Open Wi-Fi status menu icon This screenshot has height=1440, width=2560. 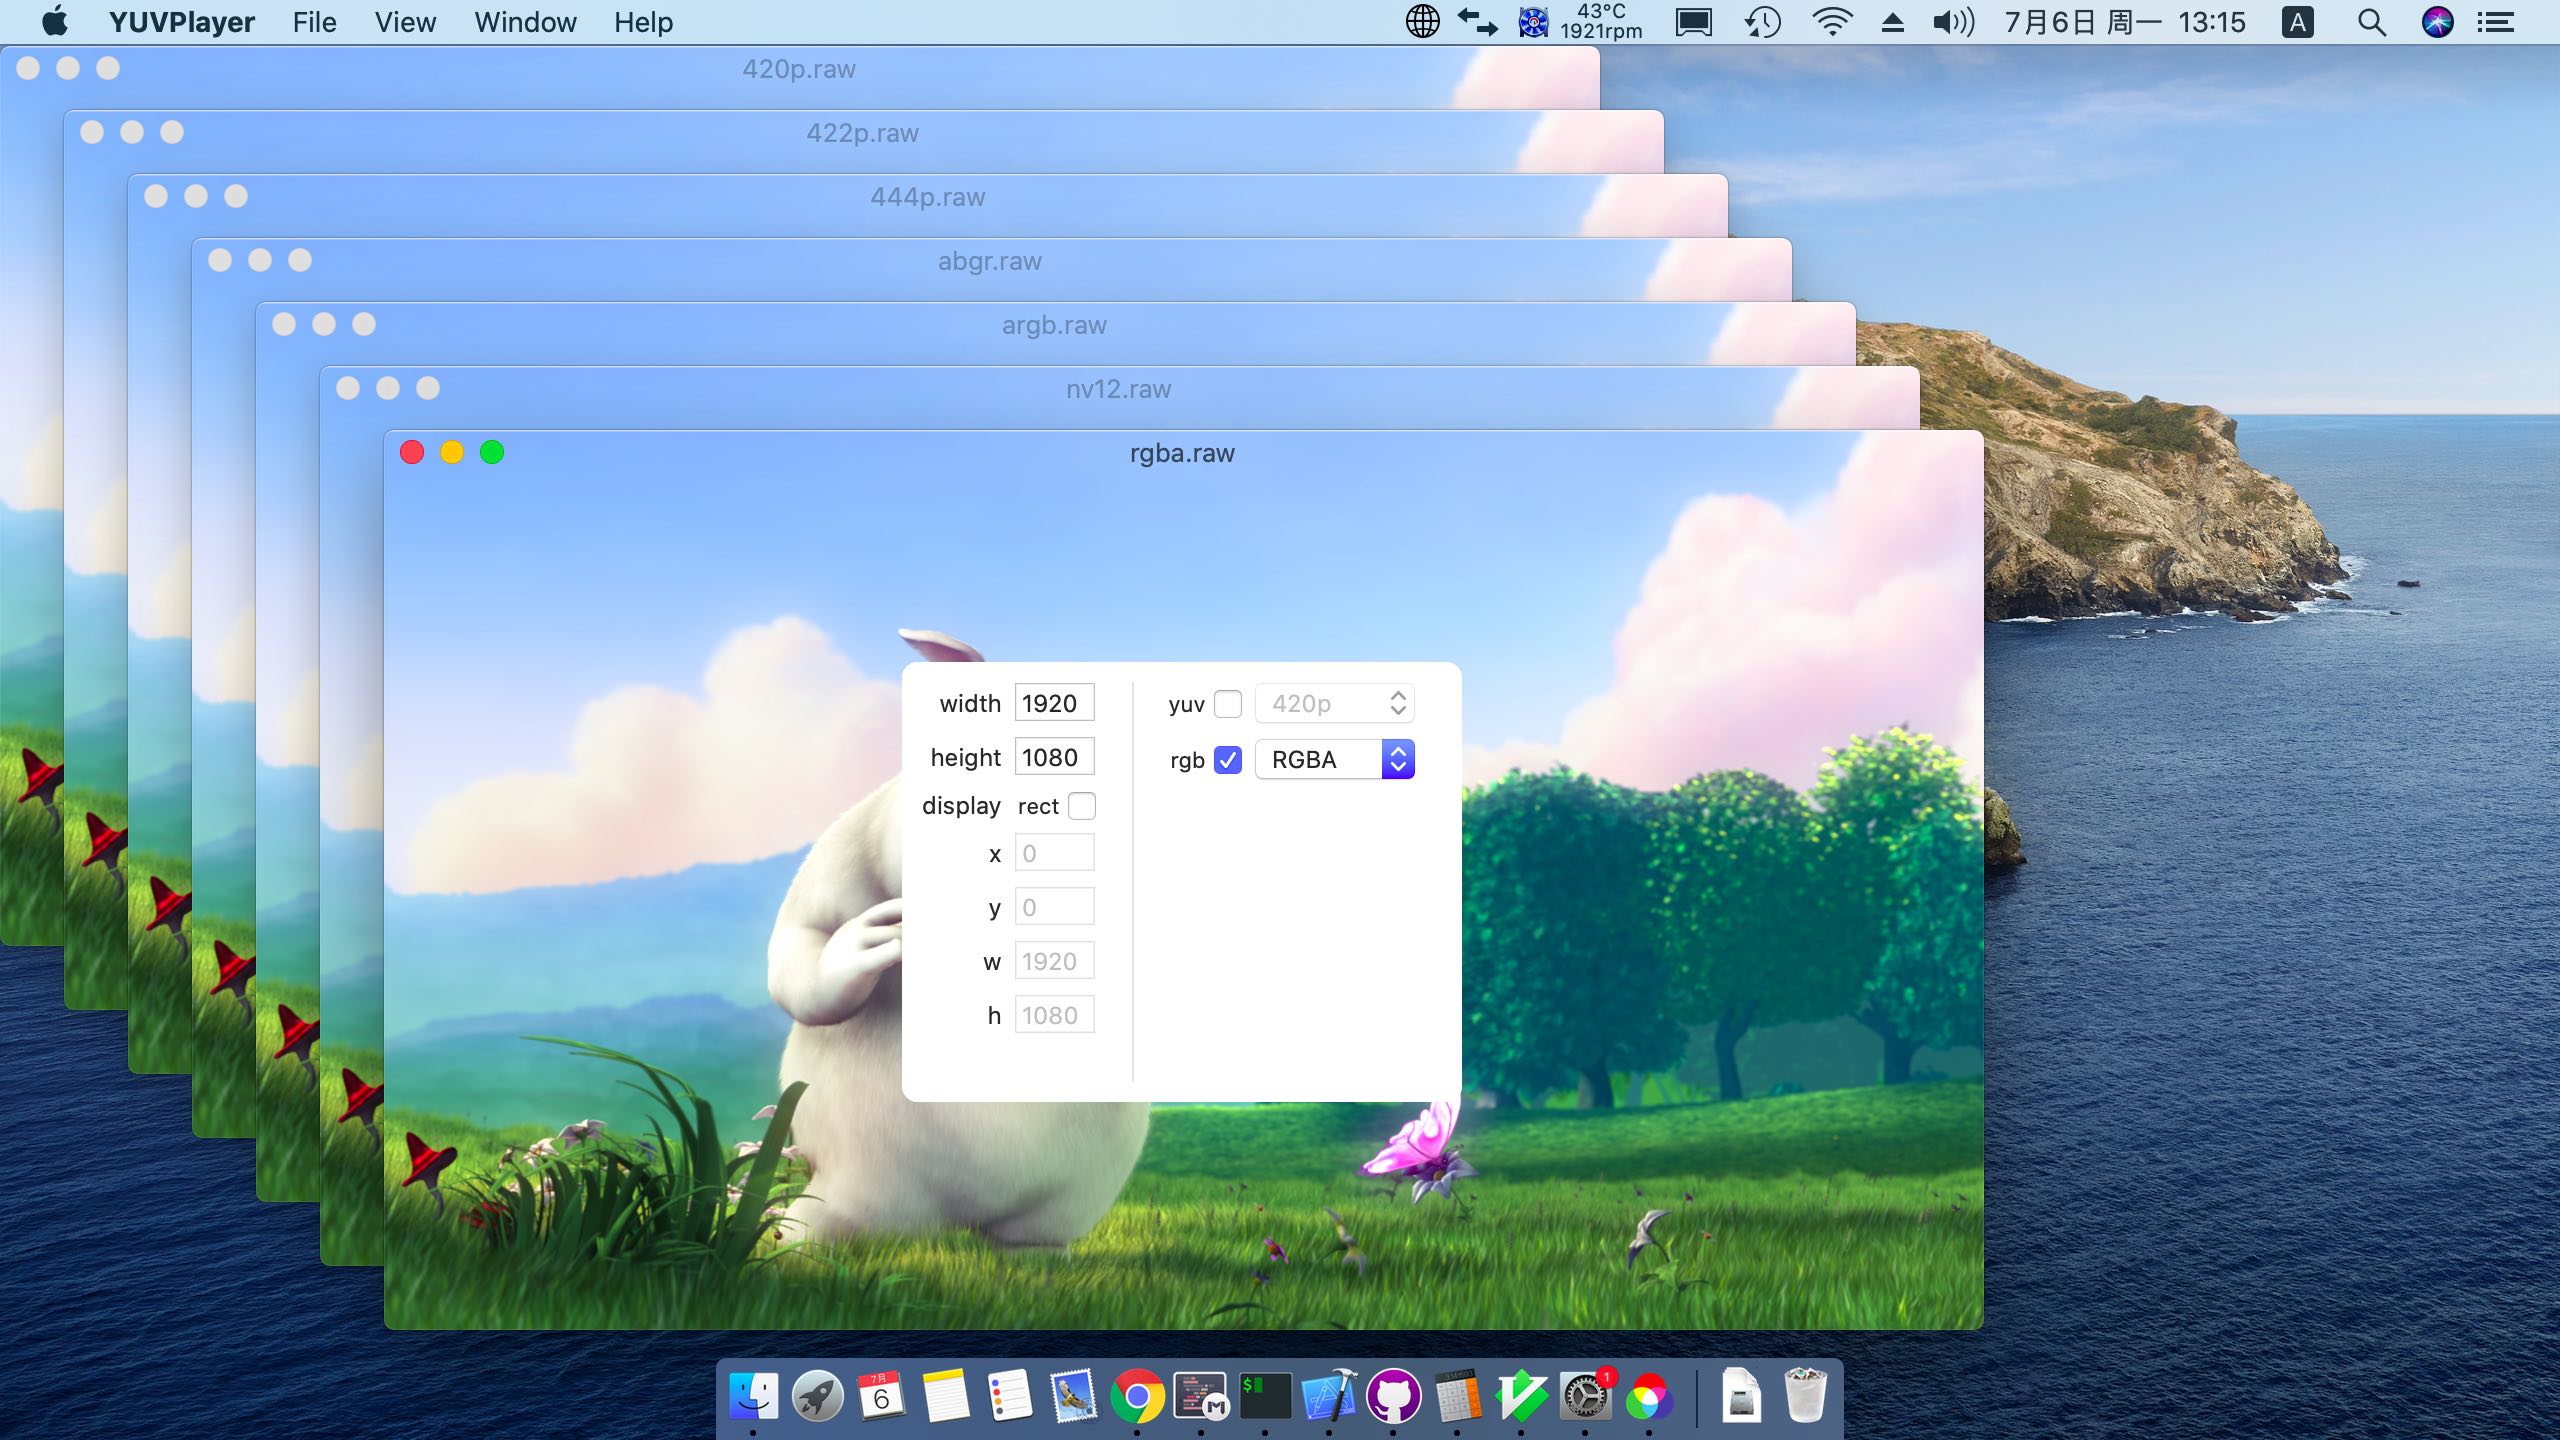coord(1831,22)
